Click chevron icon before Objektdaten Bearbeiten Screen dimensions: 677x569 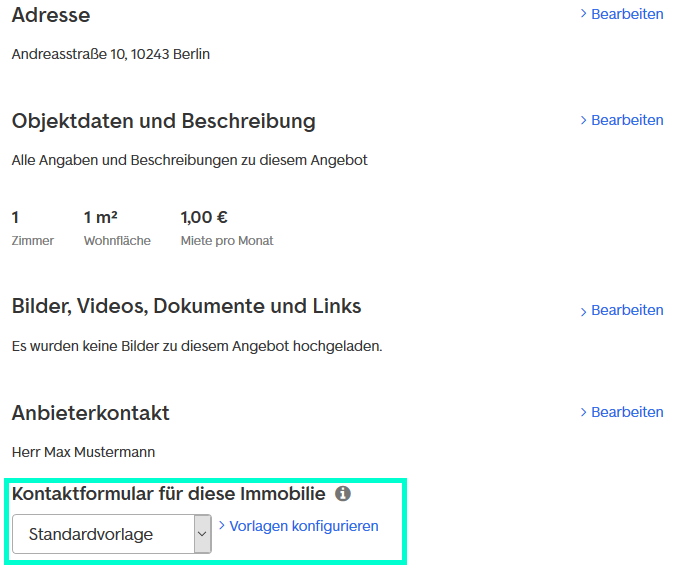pyautogui.click(x=584, y=121)
